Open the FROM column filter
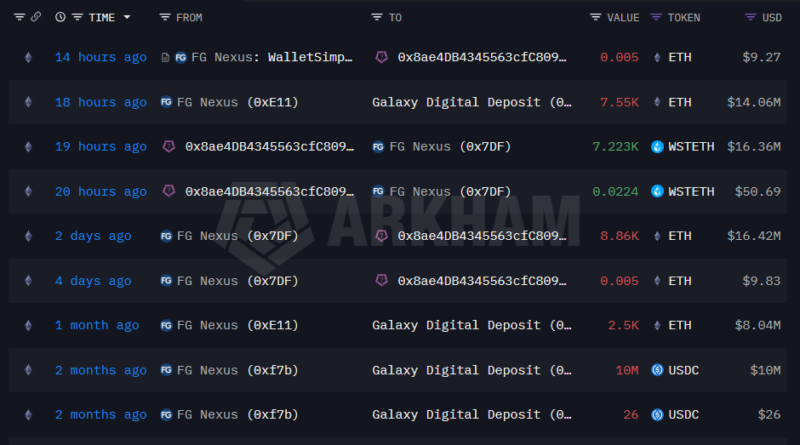Image resolution: width=800 pixels, height=445 pixels. pyautogui.click(x=165, y=17)
